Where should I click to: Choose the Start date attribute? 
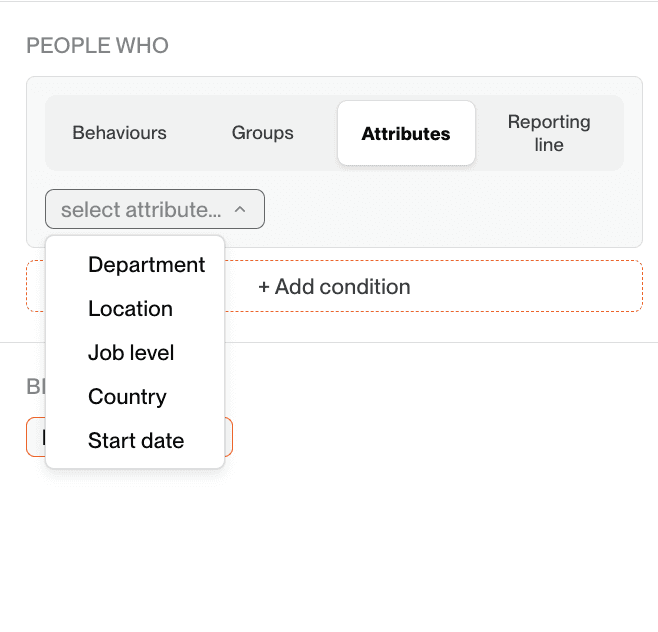tap(136, 441)
